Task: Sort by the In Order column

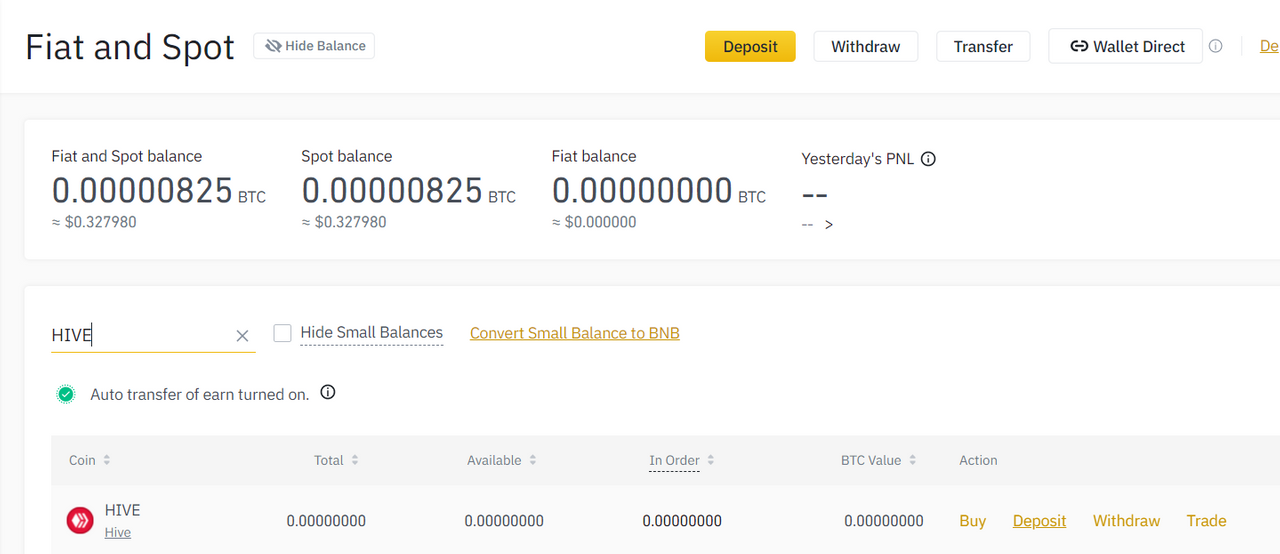Action: [x=682, y=460]
